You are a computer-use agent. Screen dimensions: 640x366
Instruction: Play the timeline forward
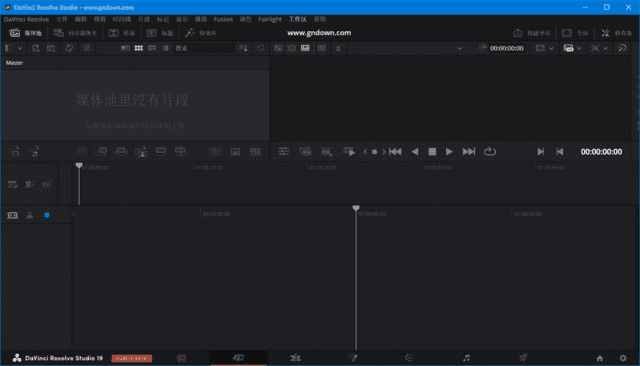(x=449, y=152)
